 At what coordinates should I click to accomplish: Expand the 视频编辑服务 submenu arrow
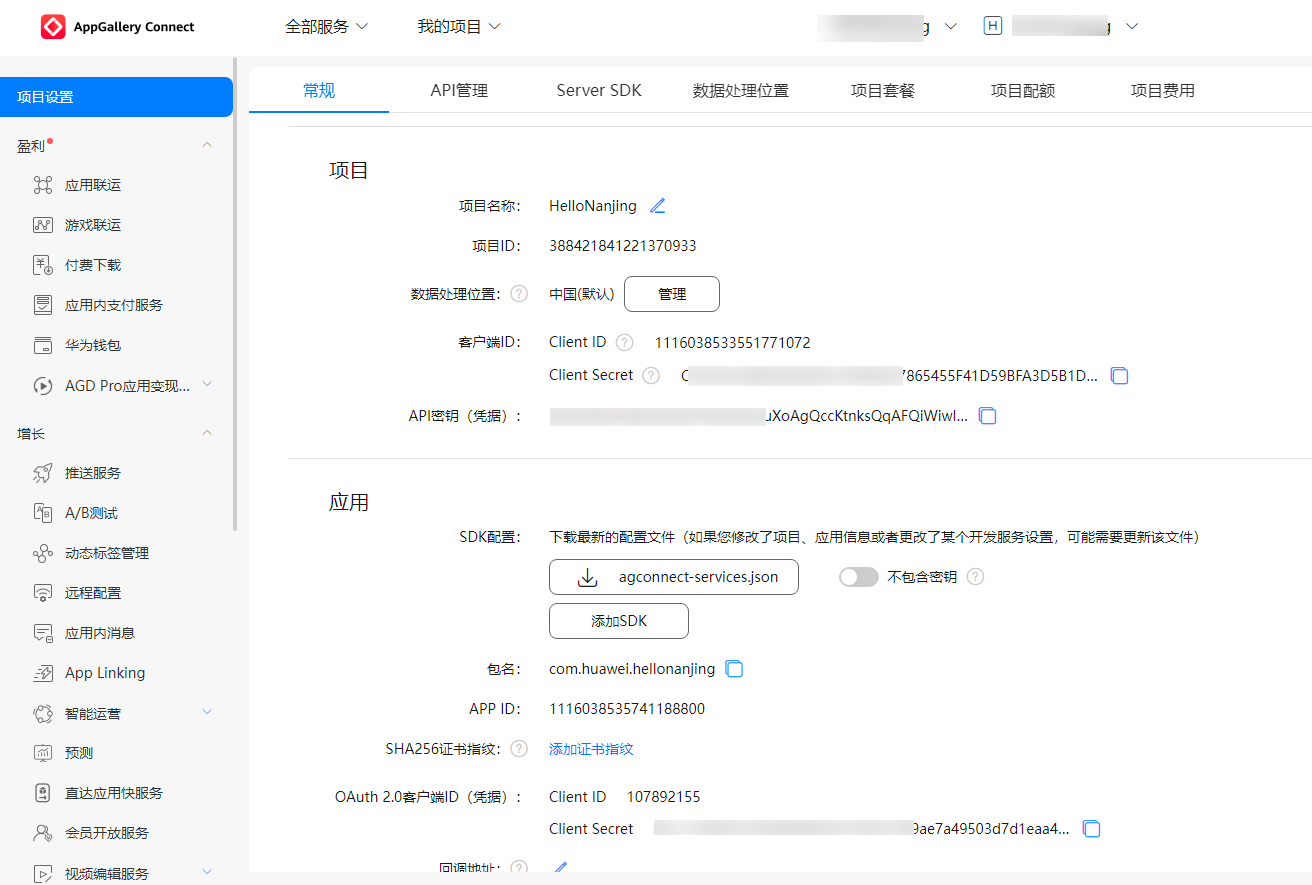207,872
